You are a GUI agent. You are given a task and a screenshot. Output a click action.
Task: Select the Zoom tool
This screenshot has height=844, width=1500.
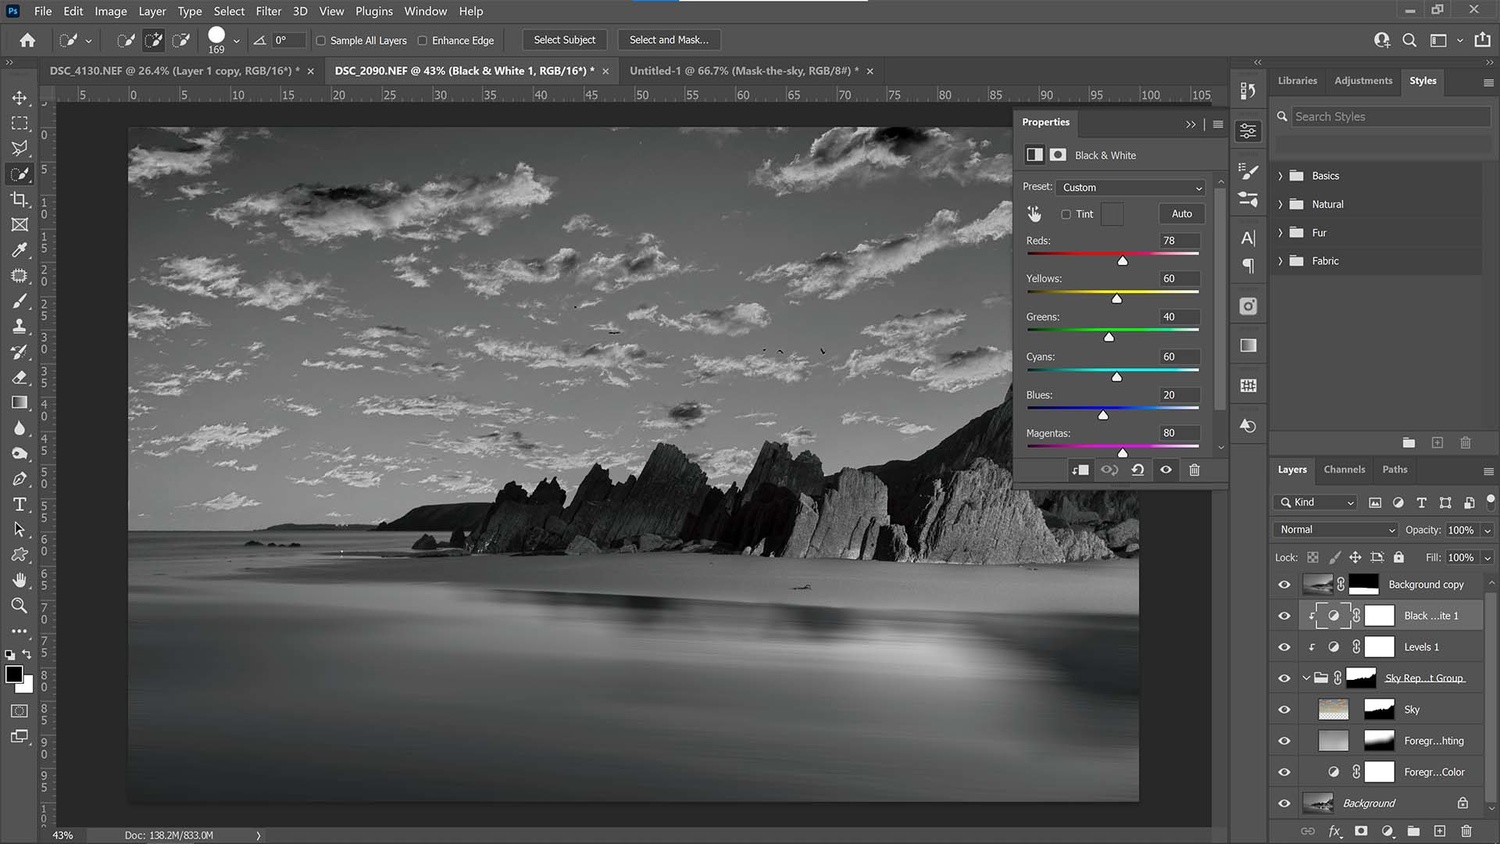(x=20, y=605)
